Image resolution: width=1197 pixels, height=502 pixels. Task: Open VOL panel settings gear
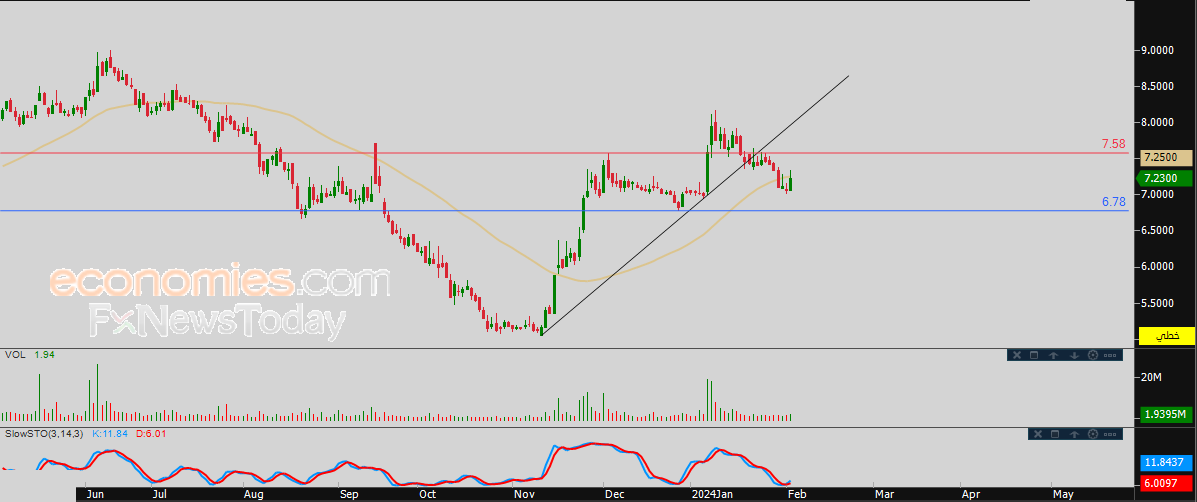[1092, 355]
